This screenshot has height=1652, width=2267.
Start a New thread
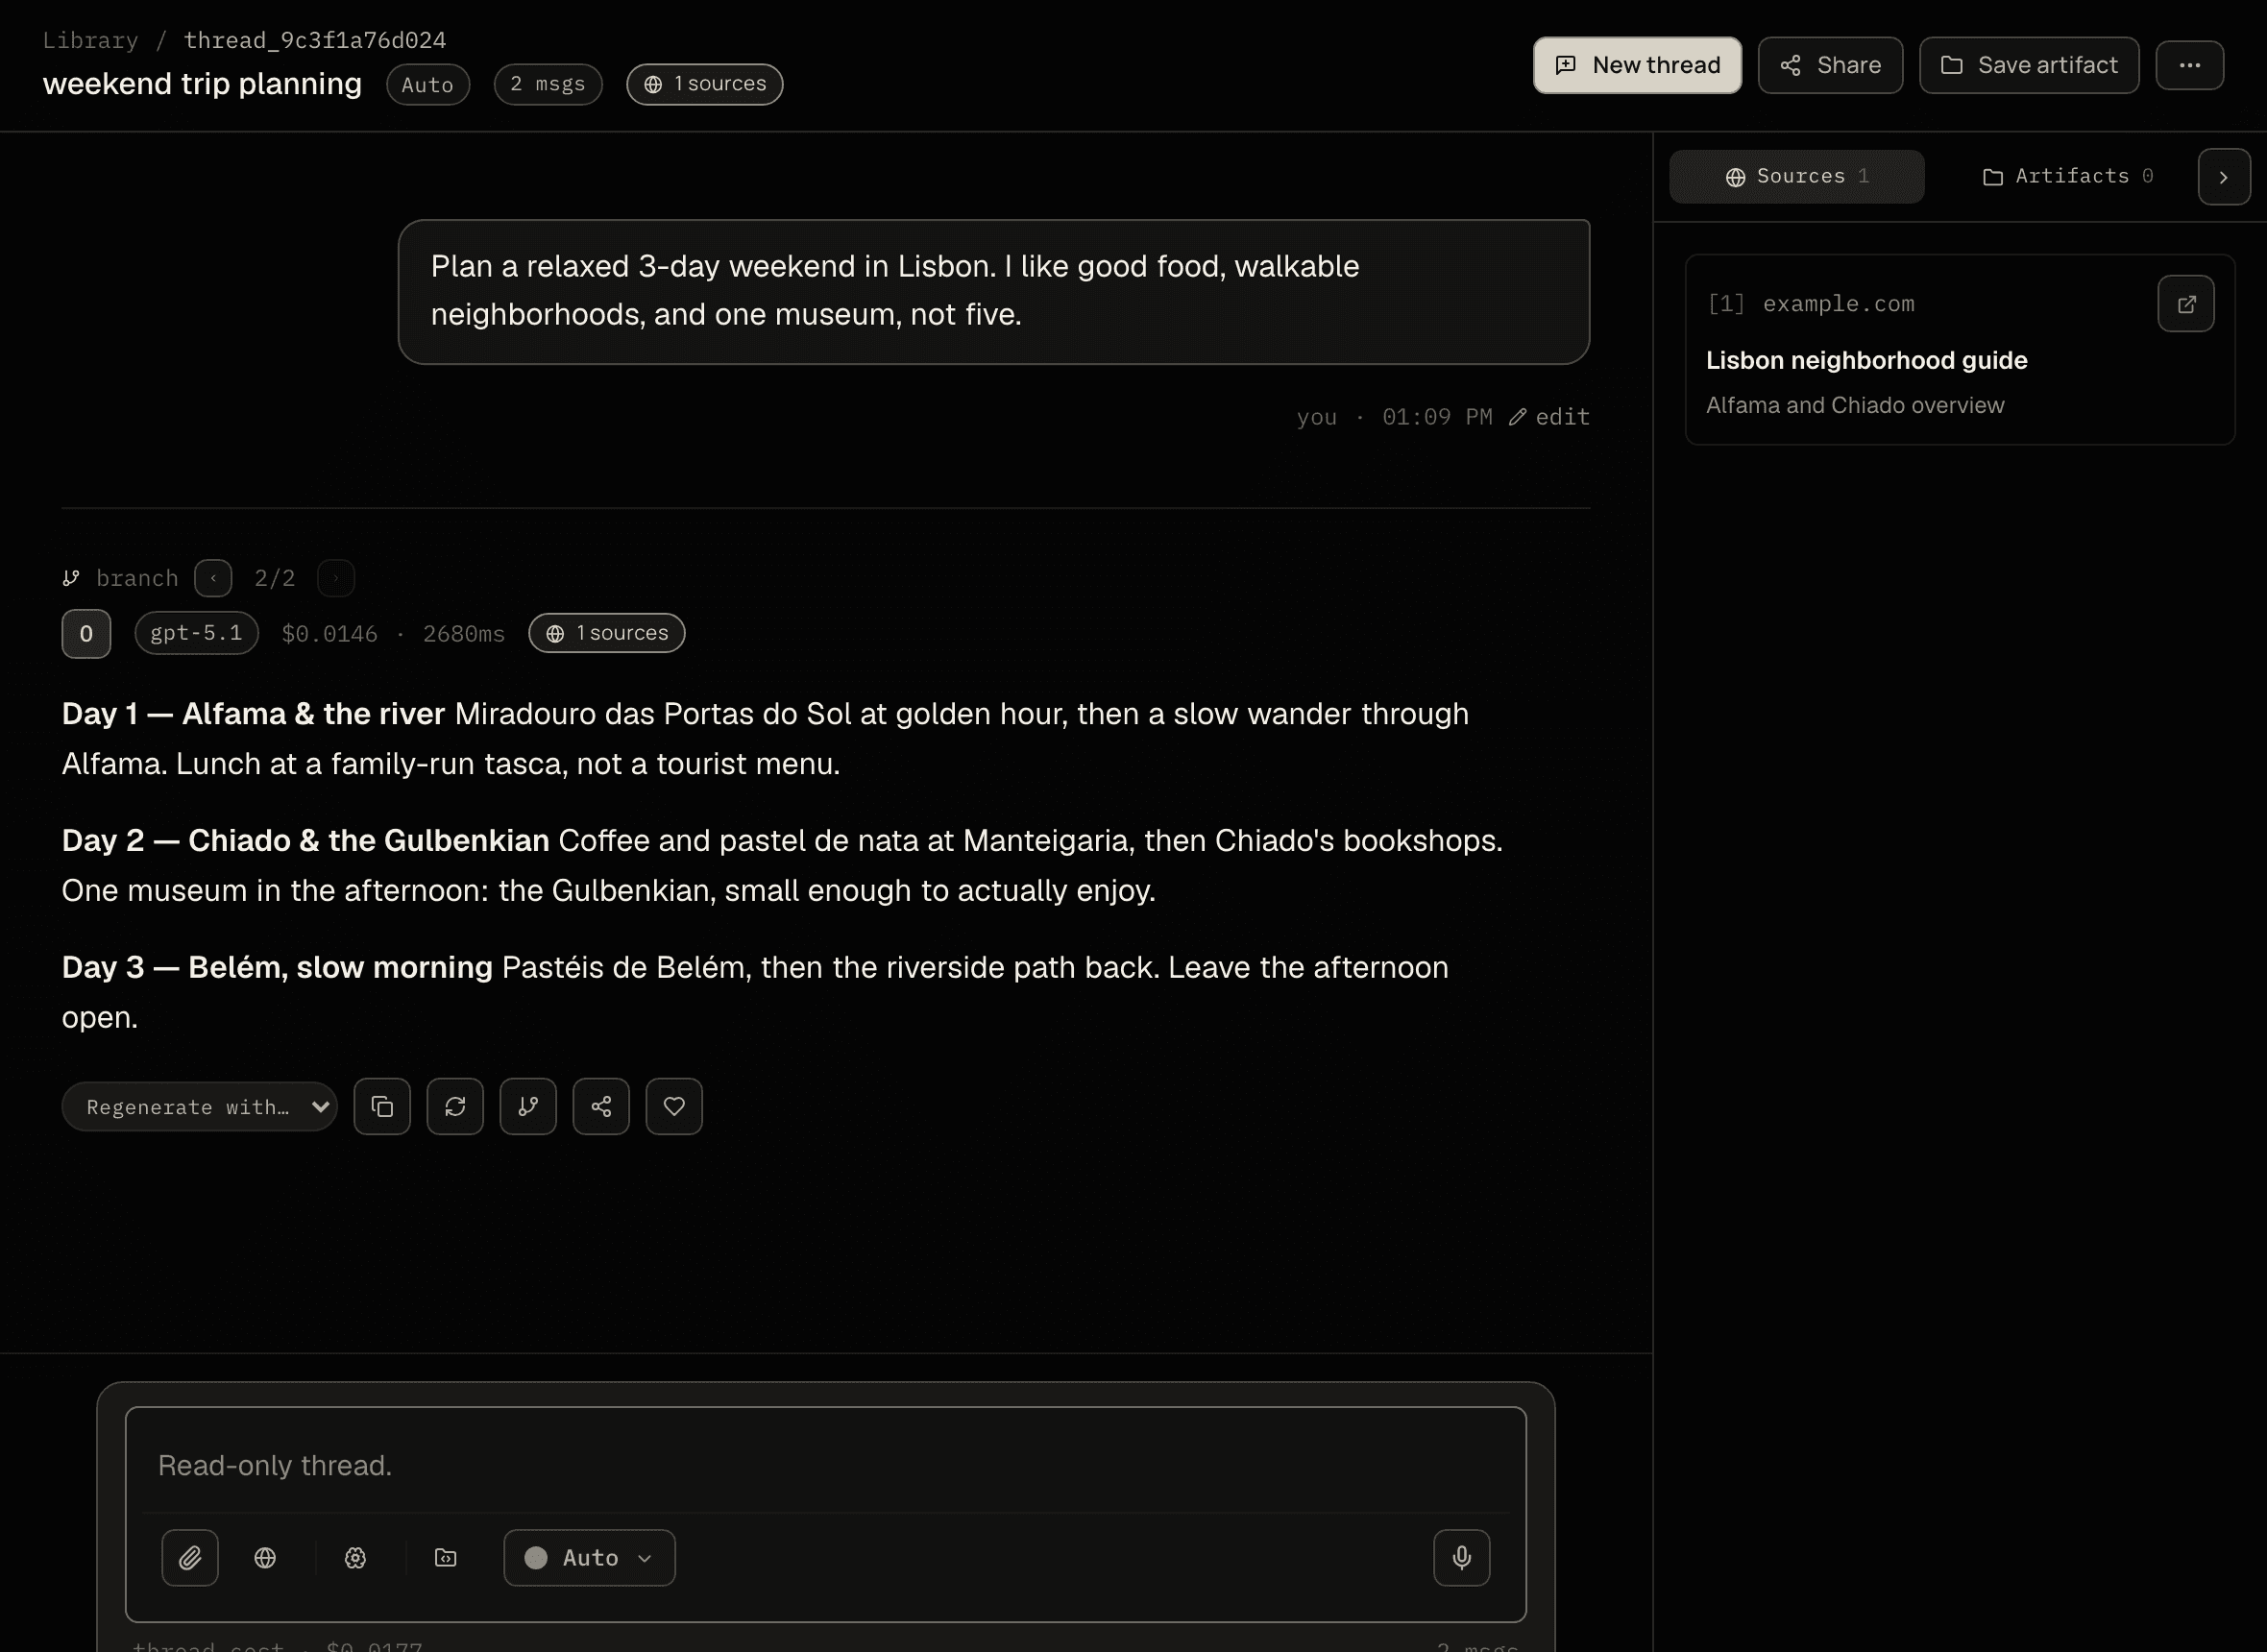[x=1637, y=65]
